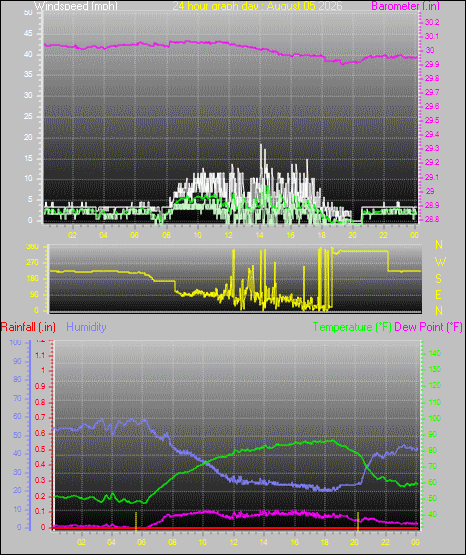Click compass letter E beside direction graph

(x=438, y=295)
